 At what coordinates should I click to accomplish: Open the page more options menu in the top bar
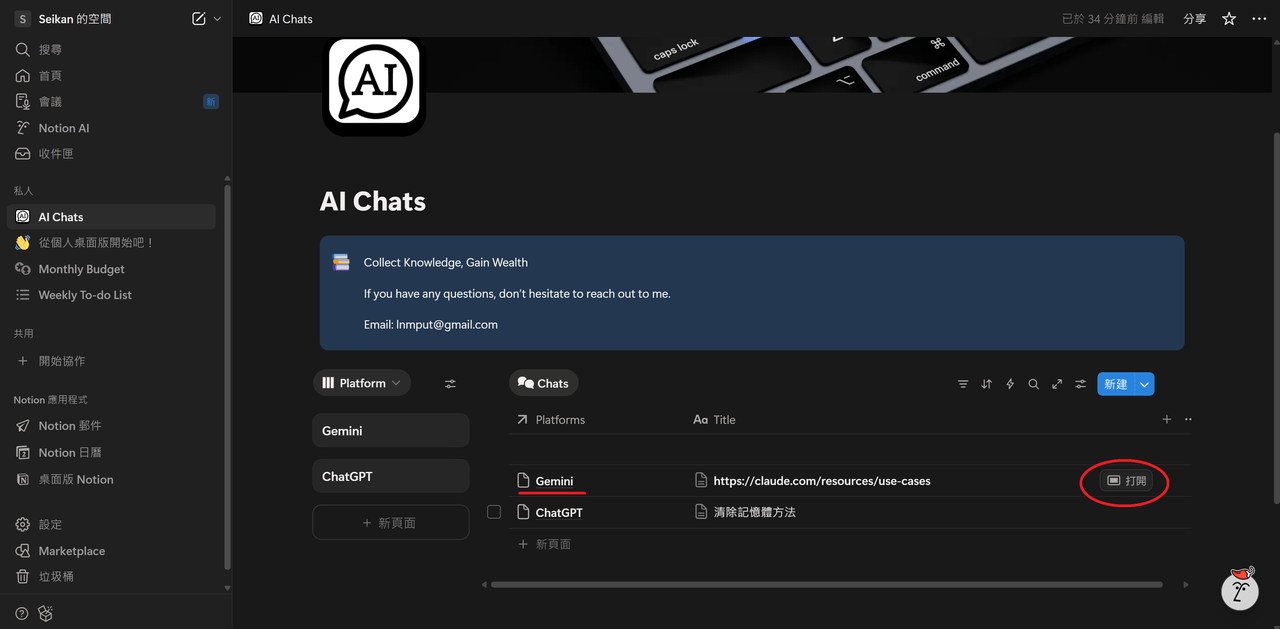[x=1261, y=19]
